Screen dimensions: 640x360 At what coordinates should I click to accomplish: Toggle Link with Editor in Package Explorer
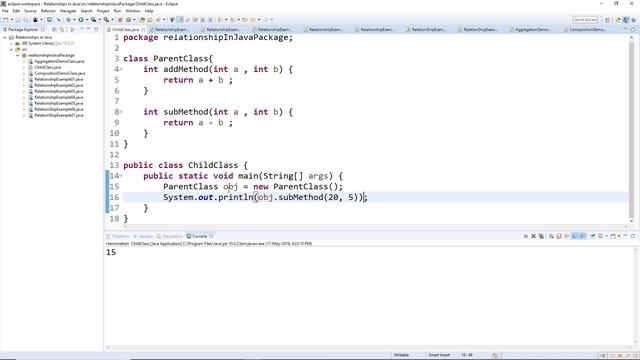(x=62, y=29)
